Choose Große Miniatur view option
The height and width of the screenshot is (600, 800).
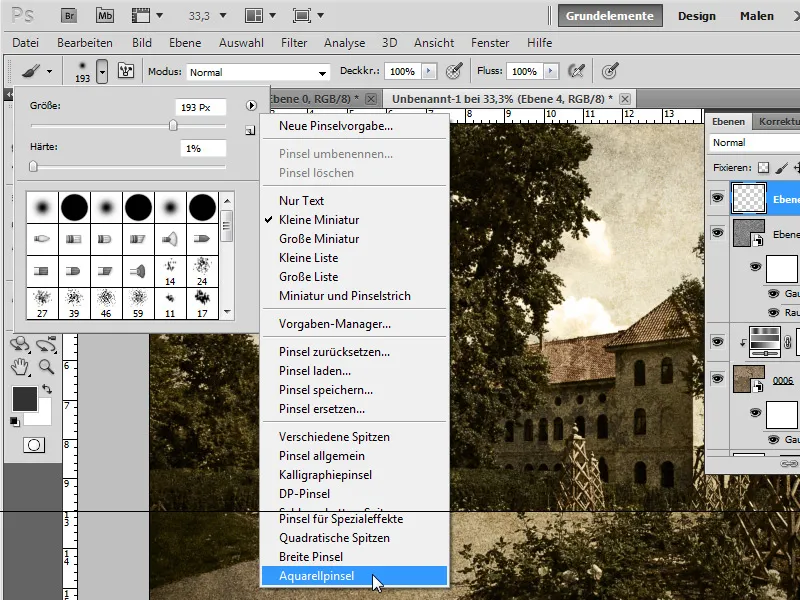[x=354, y=239]
